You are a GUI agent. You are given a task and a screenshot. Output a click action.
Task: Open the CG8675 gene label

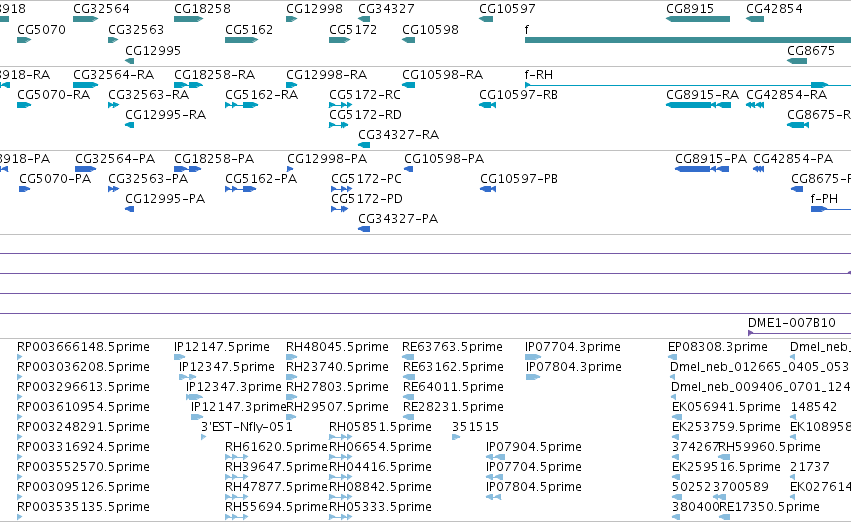(811, 50)
